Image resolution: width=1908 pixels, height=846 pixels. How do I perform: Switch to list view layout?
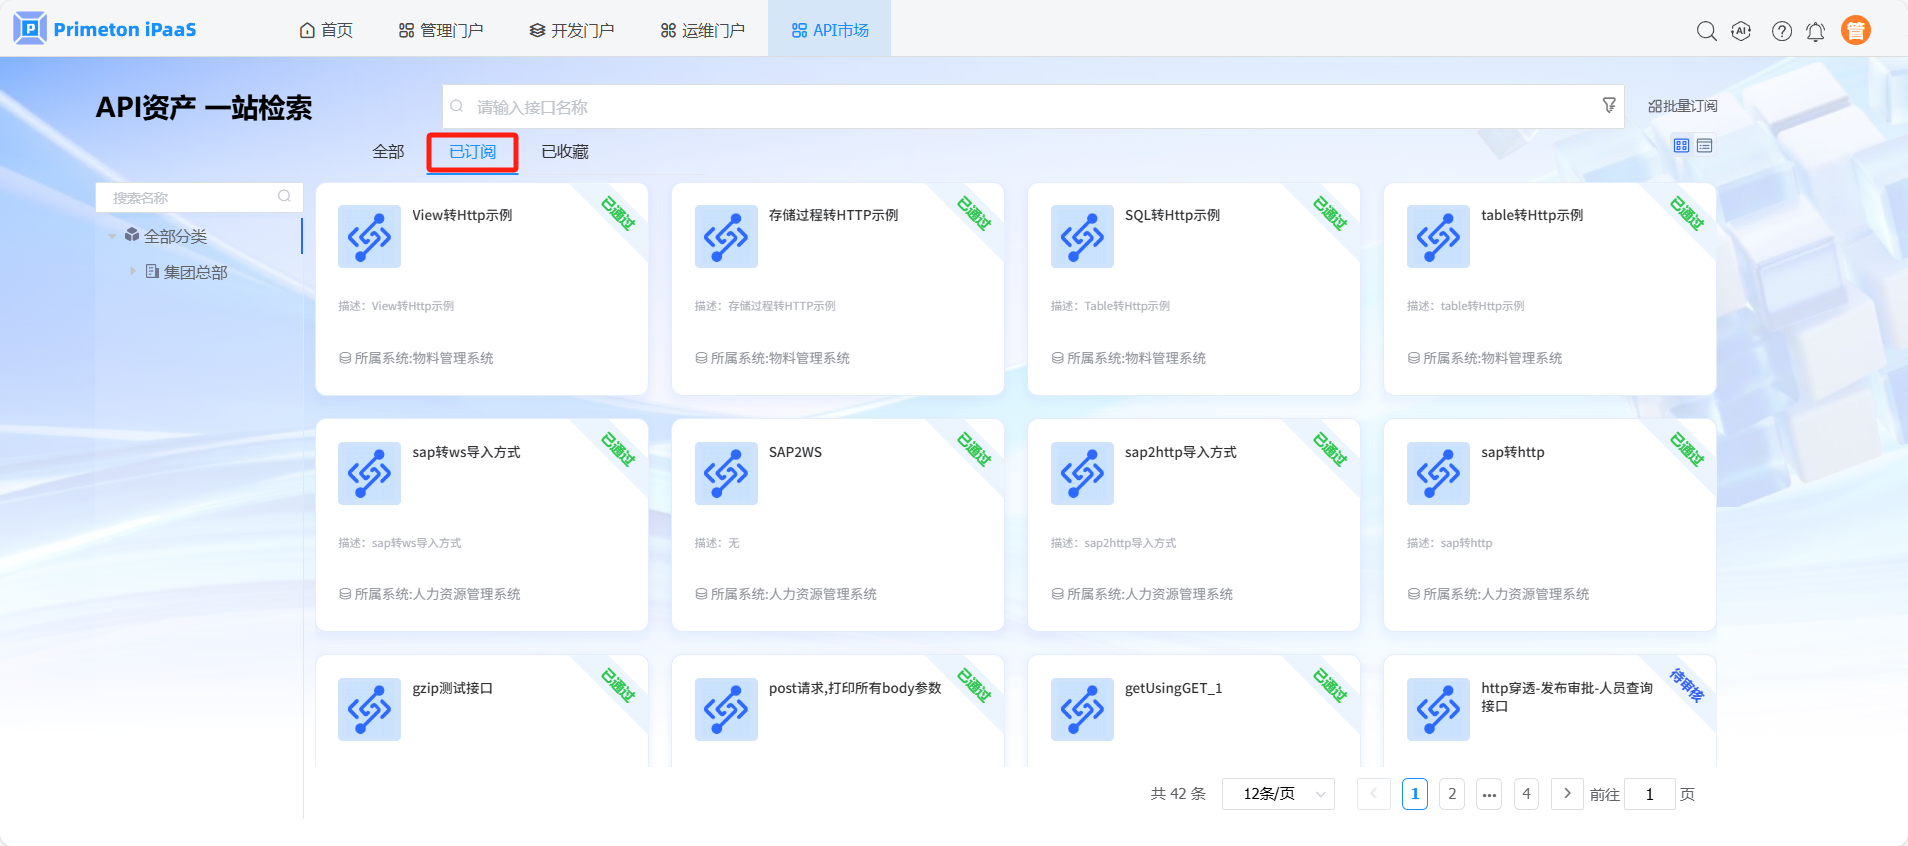coord(1705,146)
